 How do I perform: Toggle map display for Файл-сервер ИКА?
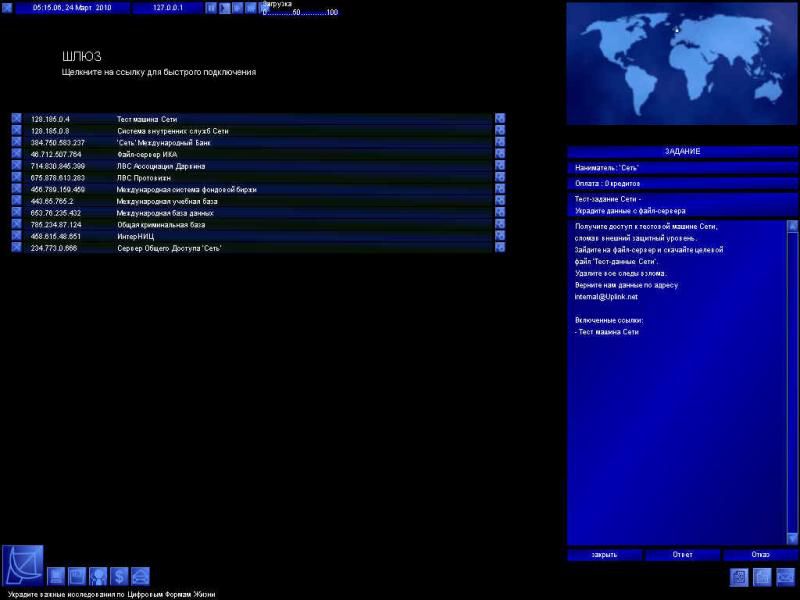(x=500, y=154)
